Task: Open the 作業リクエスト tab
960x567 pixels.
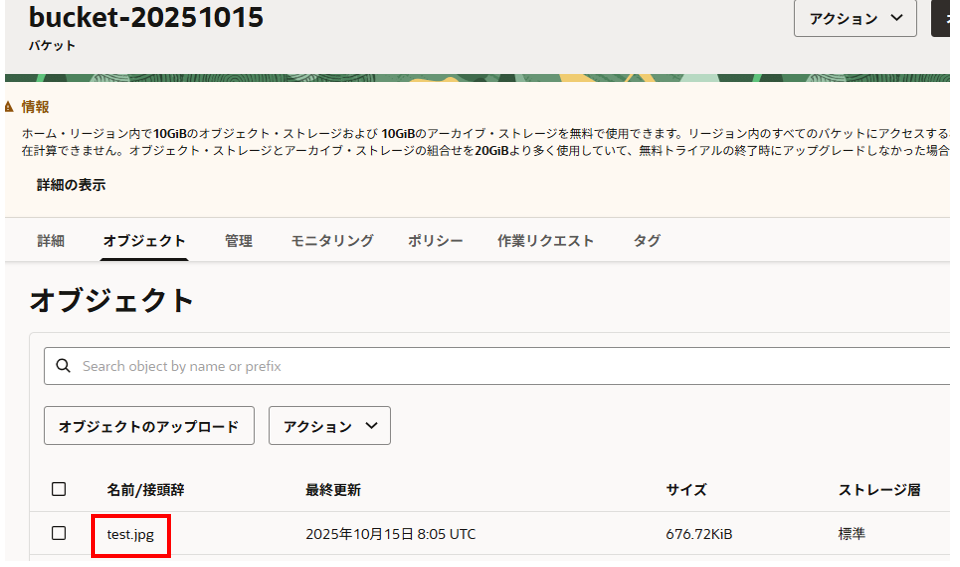Action: point(545,241)
